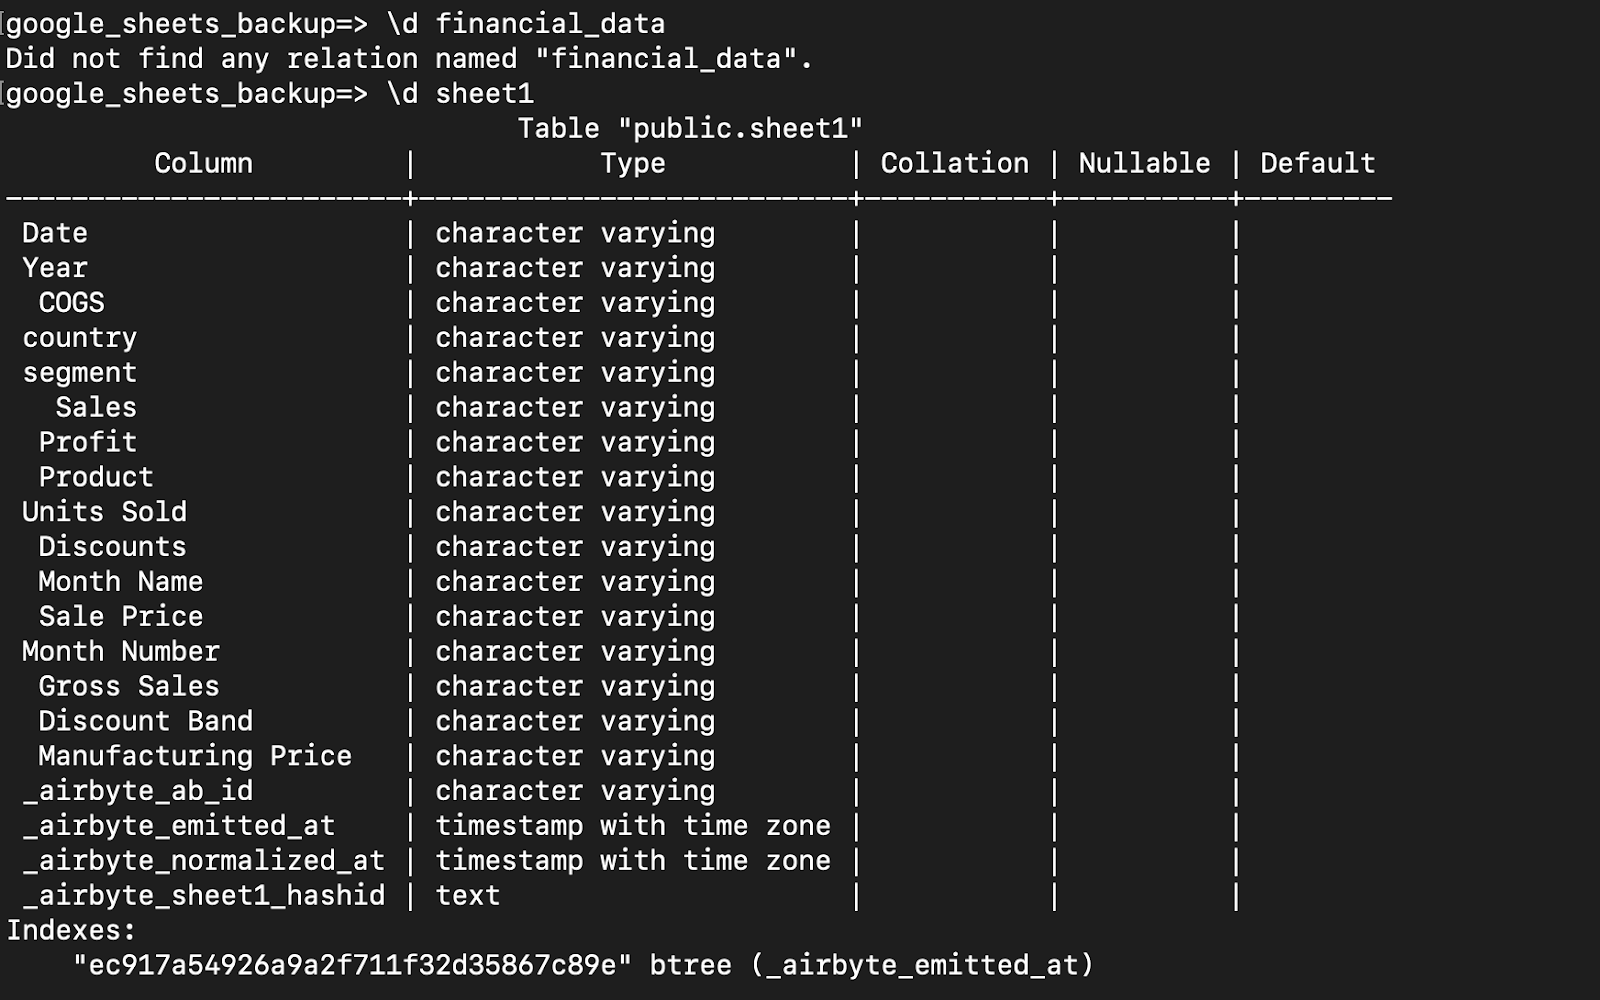The width and height of the screenshot is (1600, 1000).
Task: Select the Date column row
Action: click(700, 234)
